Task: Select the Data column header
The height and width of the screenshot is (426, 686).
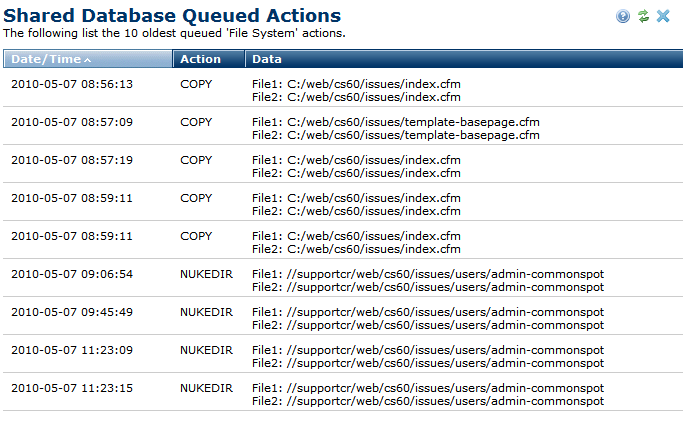Action: [266, 59]
